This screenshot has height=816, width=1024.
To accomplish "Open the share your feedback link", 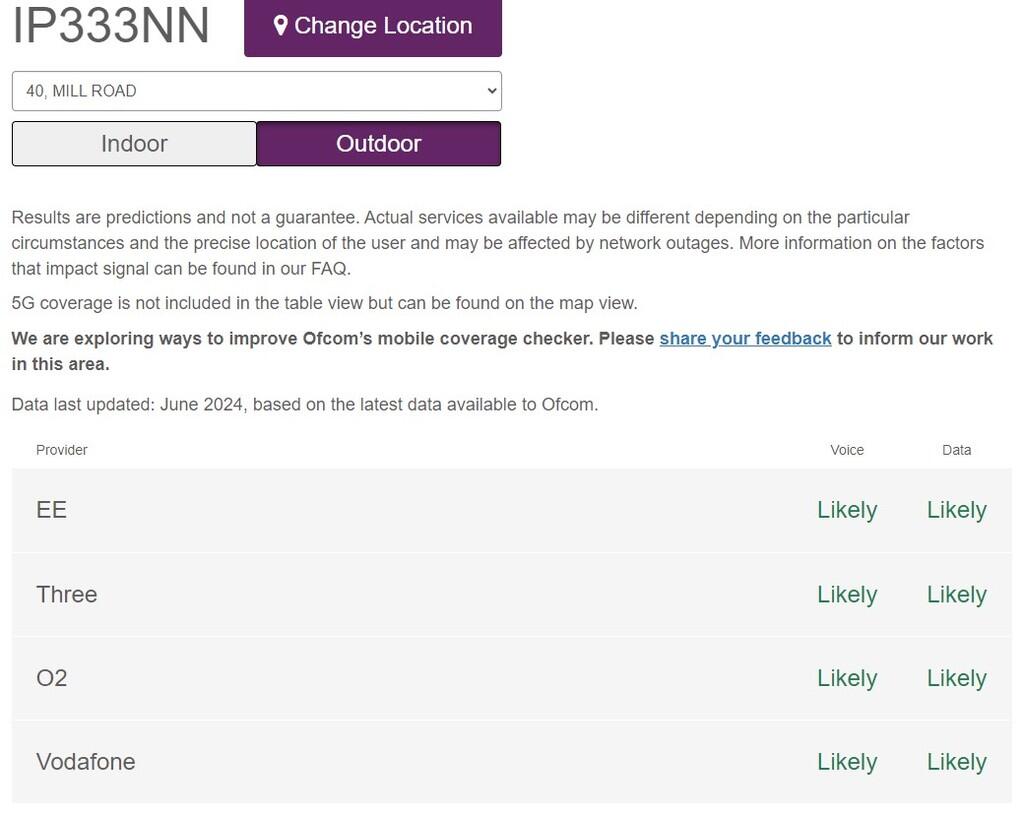I will coord(745,338).
